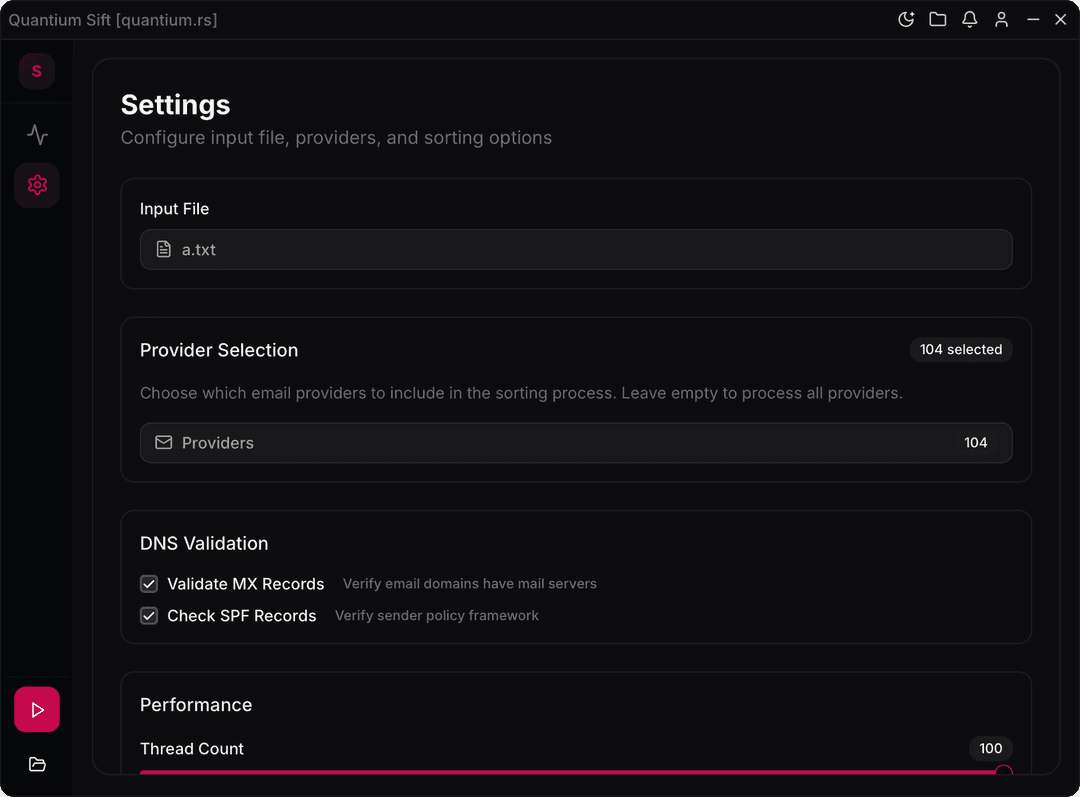Image resolution: width=1080 pixels, height=797 pixels.
Task: Start sorting with the pink play button
Action: coord(37,710)
